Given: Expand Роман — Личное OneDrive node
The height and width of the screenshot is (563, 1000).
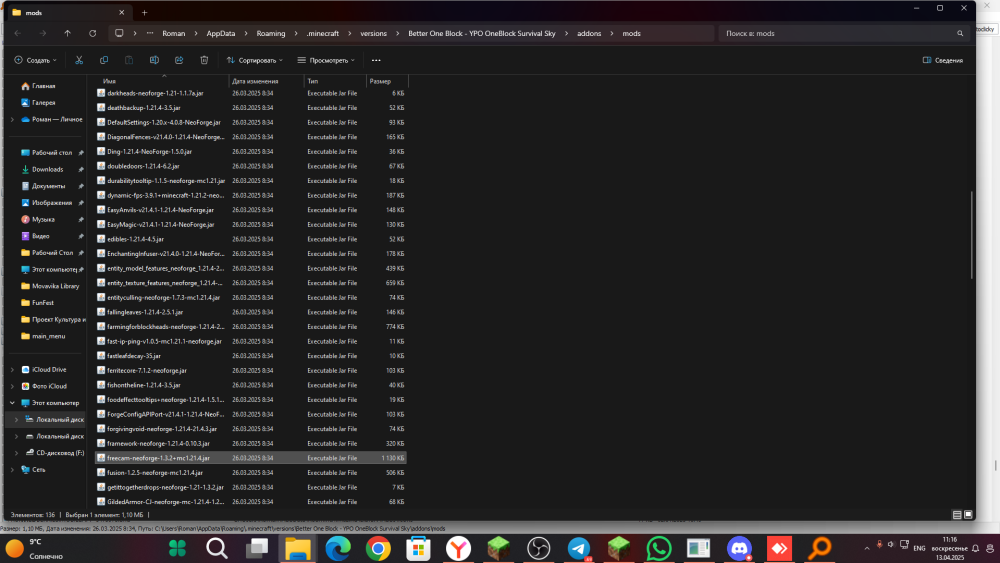Looking at the screenshot, I should [x=12, y=119].
